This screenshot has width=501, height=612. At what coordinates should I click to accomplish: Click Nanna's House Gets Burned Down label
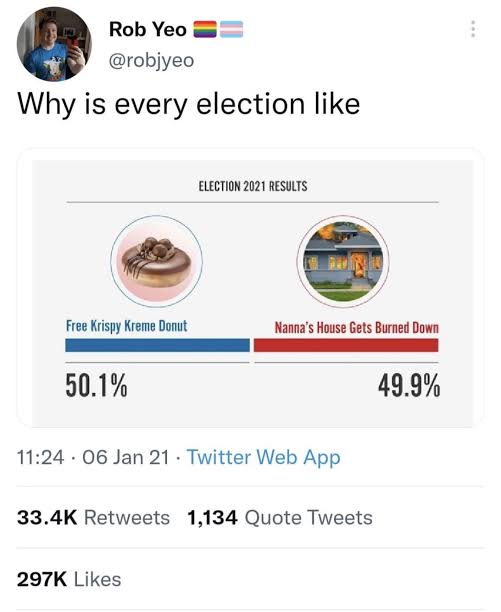[x=357, y=327]
